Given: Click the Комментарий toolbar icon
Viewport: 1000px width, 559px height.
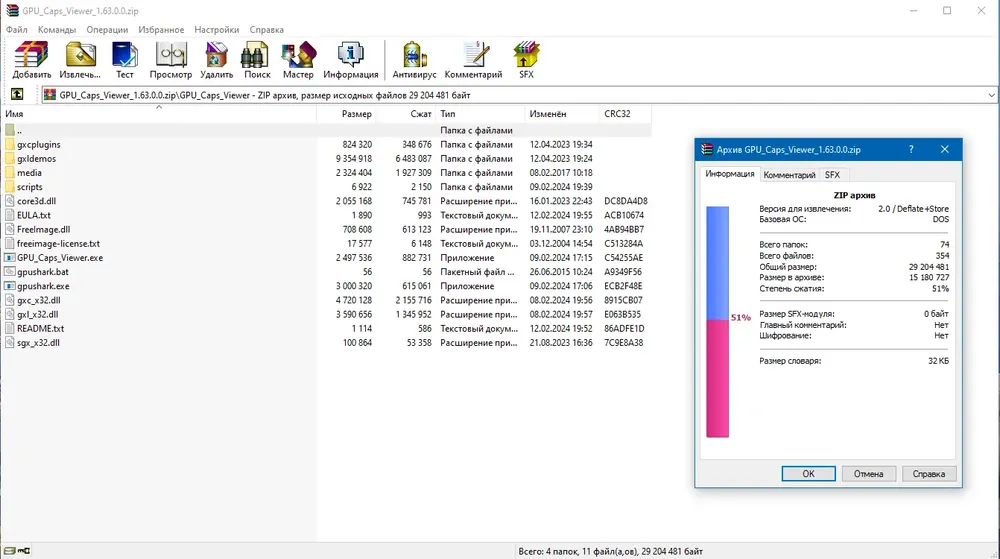Looking at the screenshot, I should click(473, 60).
